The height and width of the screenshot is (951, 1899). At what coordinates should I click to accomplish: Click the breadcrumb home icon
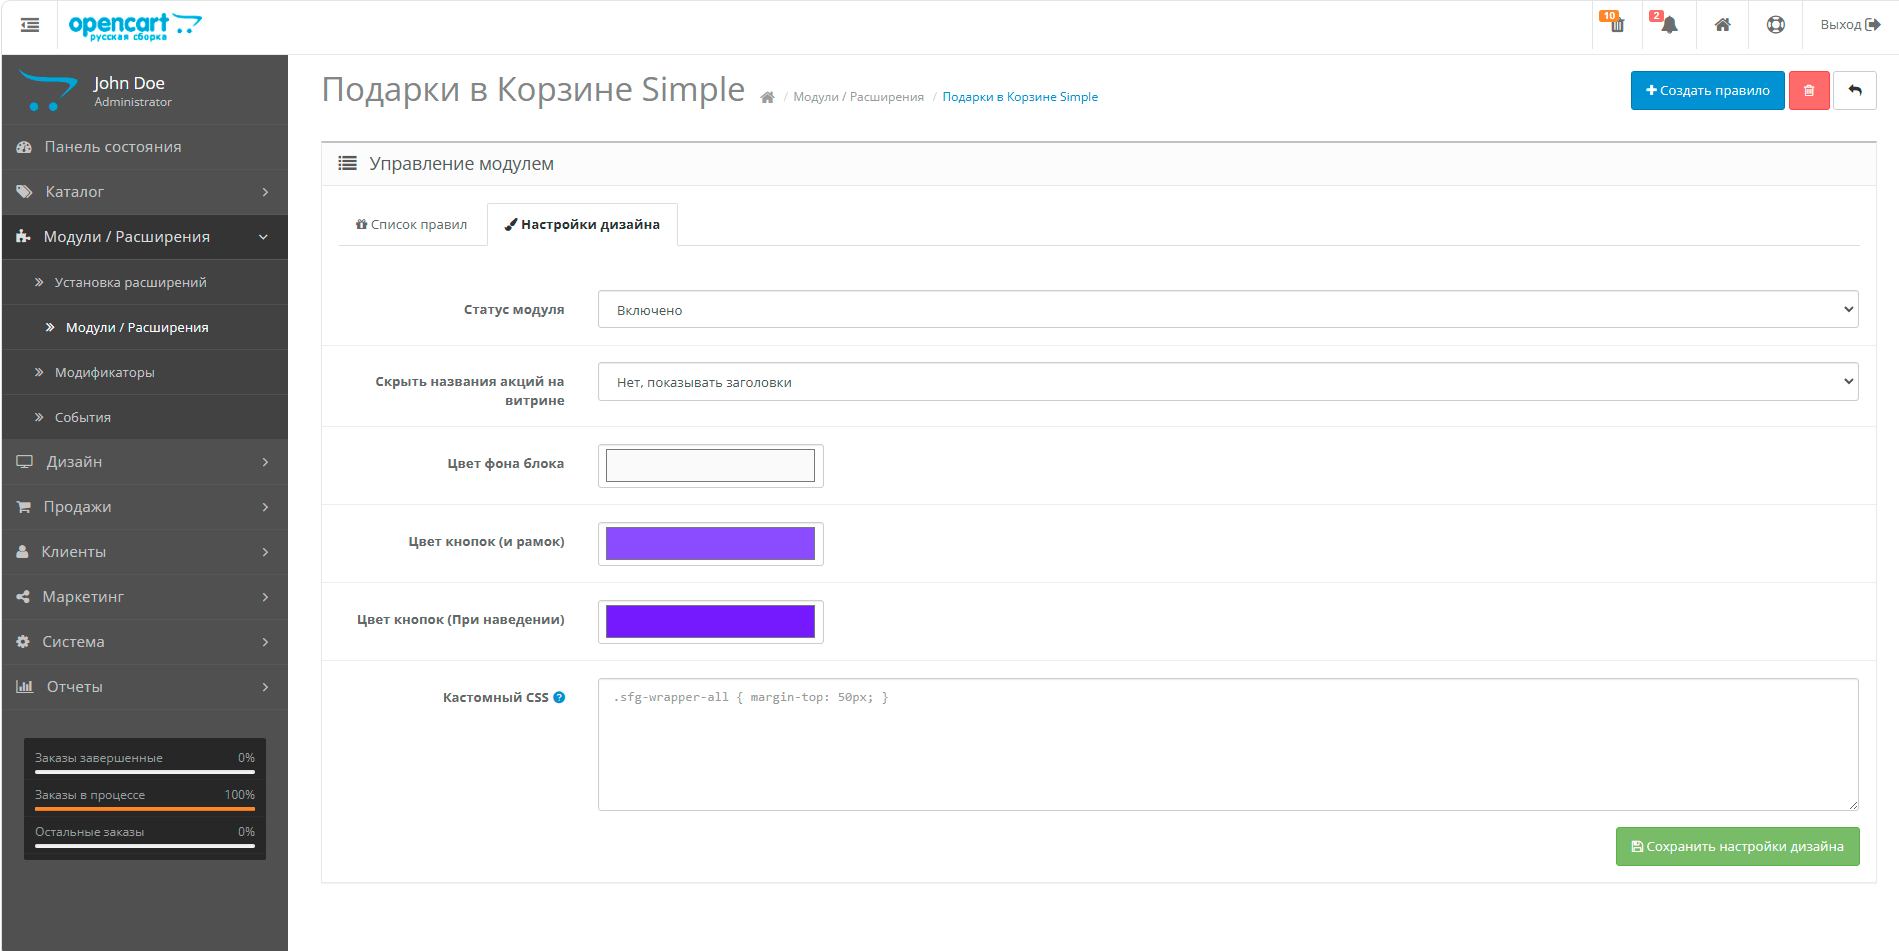point(767,98)
